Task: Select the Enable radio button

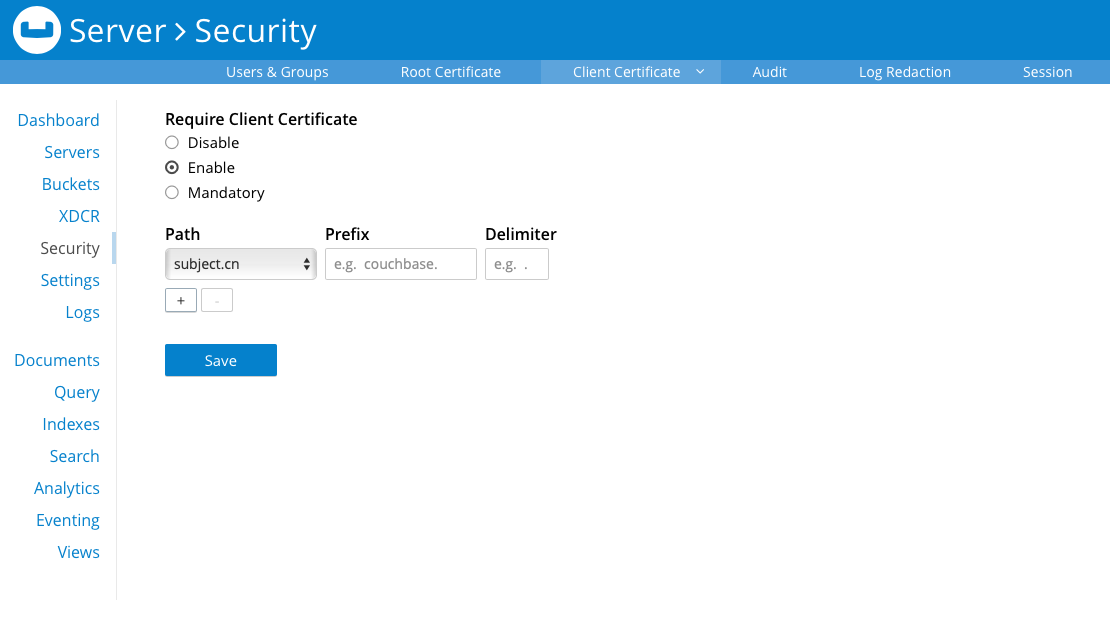Action: click(x=172, y=168)
